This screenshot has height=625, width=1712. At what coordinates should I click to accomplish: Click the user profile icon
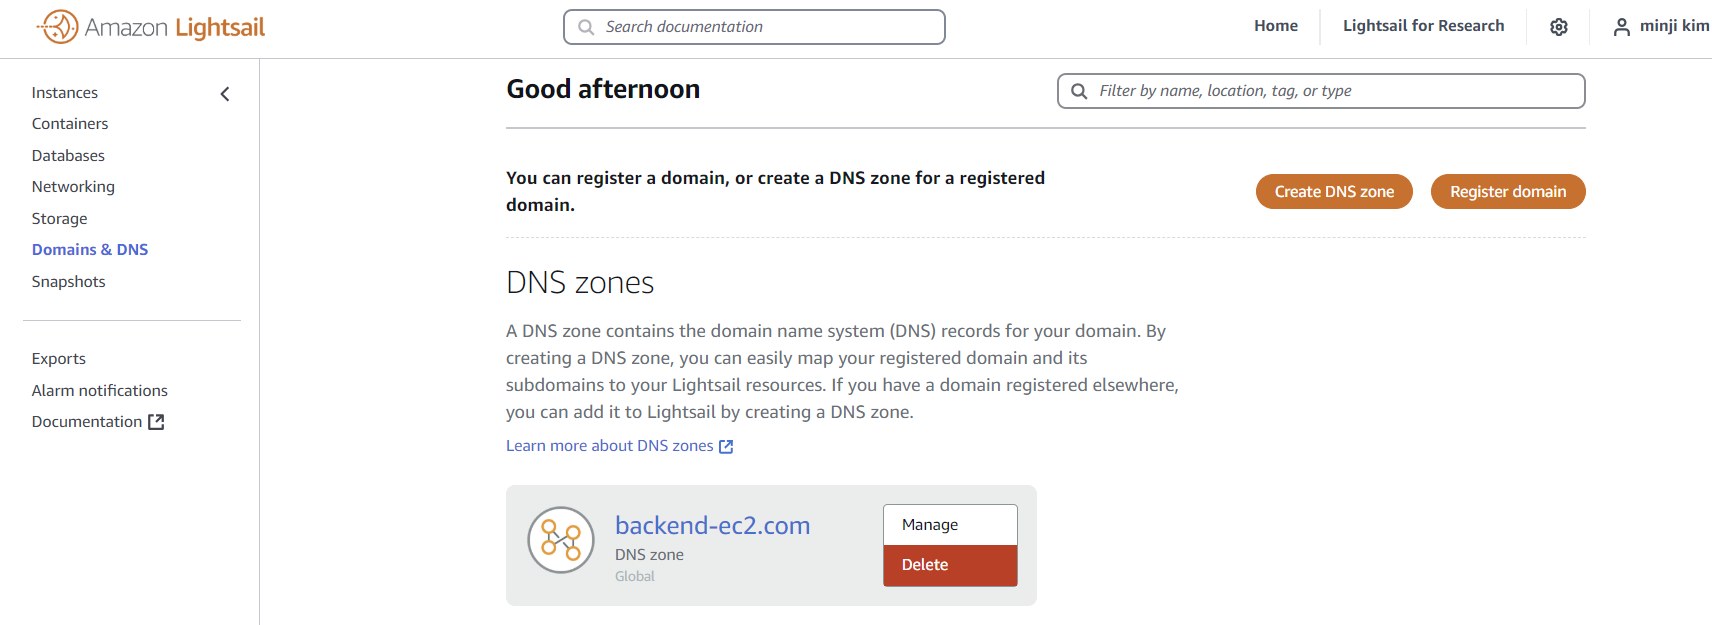[x=1621, y=27]
